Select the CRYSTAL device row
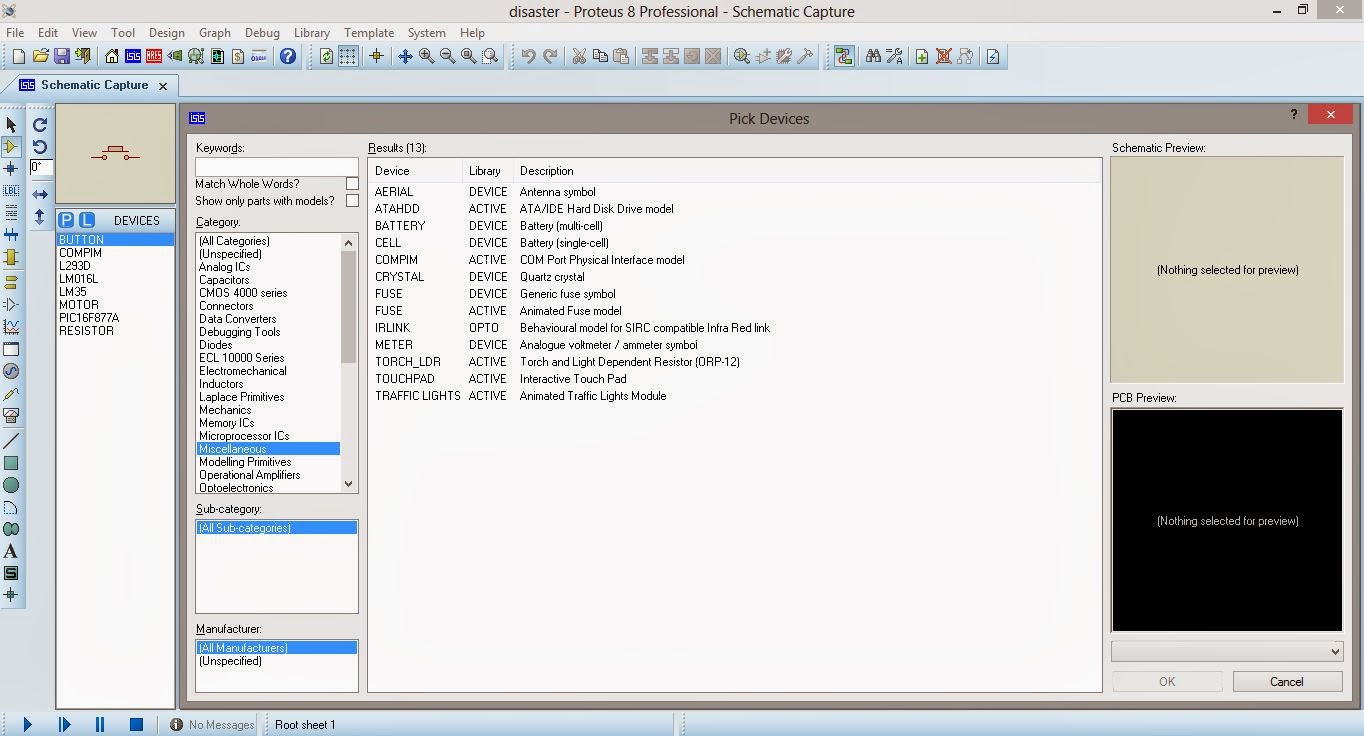Screen dimensions: 1364x736 (735, 277)
